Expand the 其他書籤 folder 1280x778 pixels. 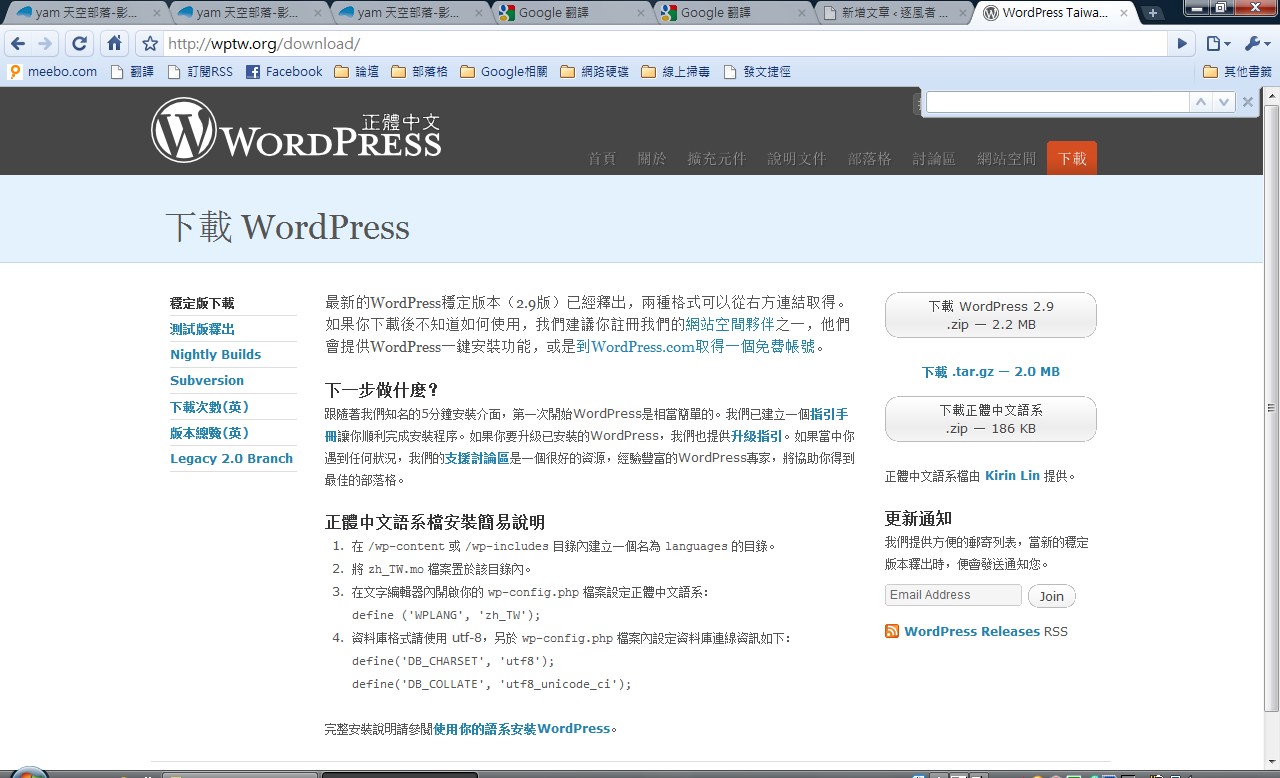point(1237,72)
